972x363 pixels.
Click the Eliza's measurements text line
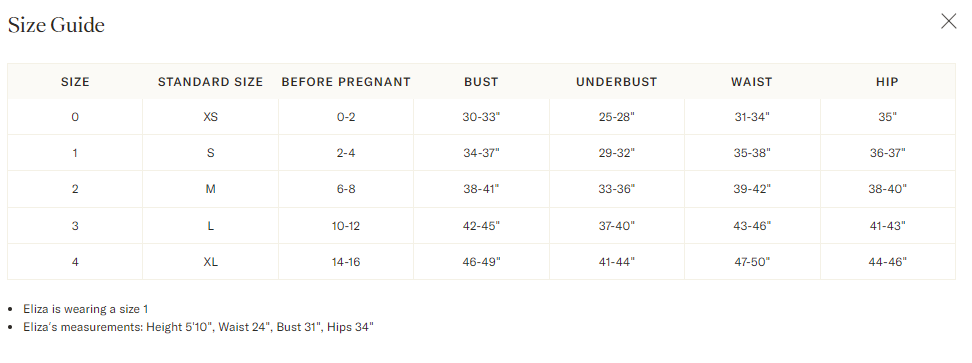(198, 326)
